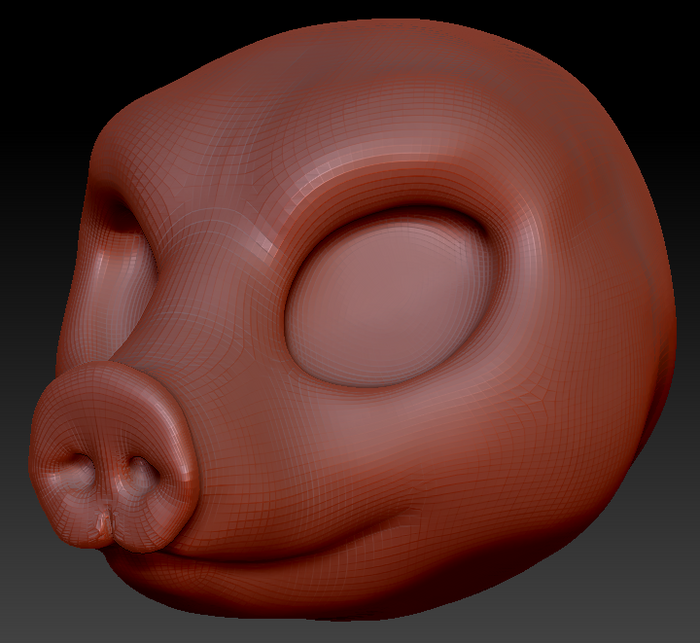
Task: Click the small notch below the nostrils
Action: point(105,522)
